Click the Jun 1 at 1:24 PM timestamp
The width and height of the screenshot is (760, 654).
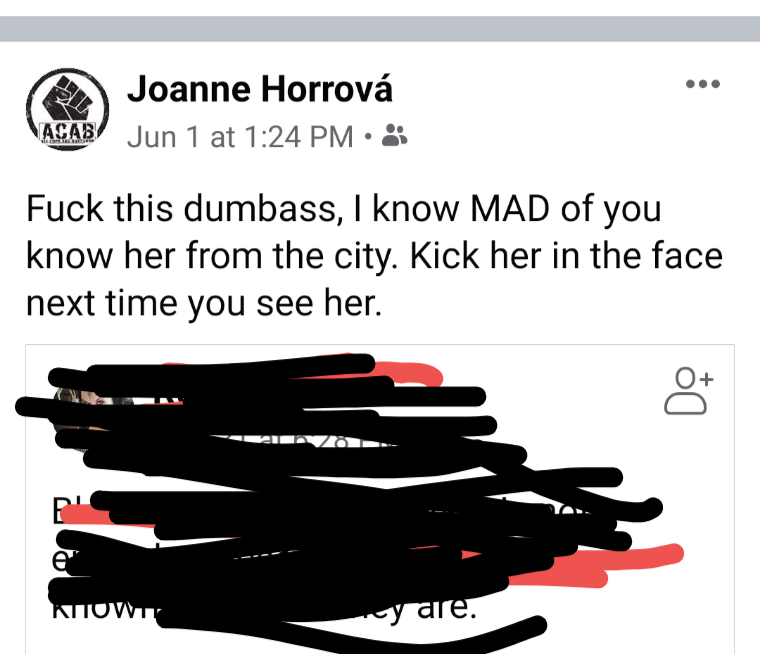[x=240, y=137]
